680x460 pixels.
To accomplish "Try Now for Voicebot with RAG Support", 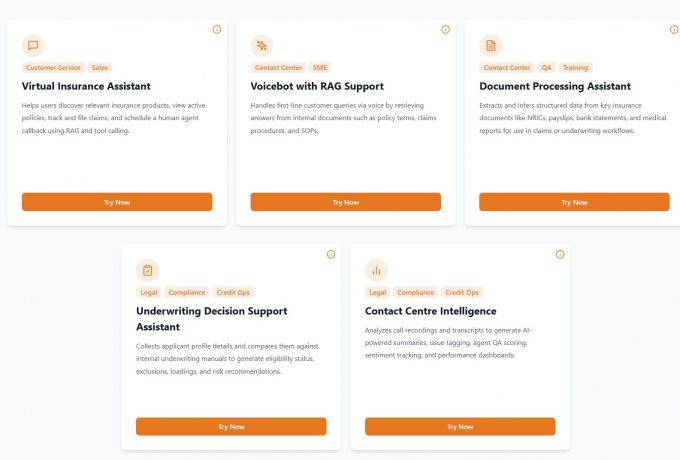I will 346,202.
